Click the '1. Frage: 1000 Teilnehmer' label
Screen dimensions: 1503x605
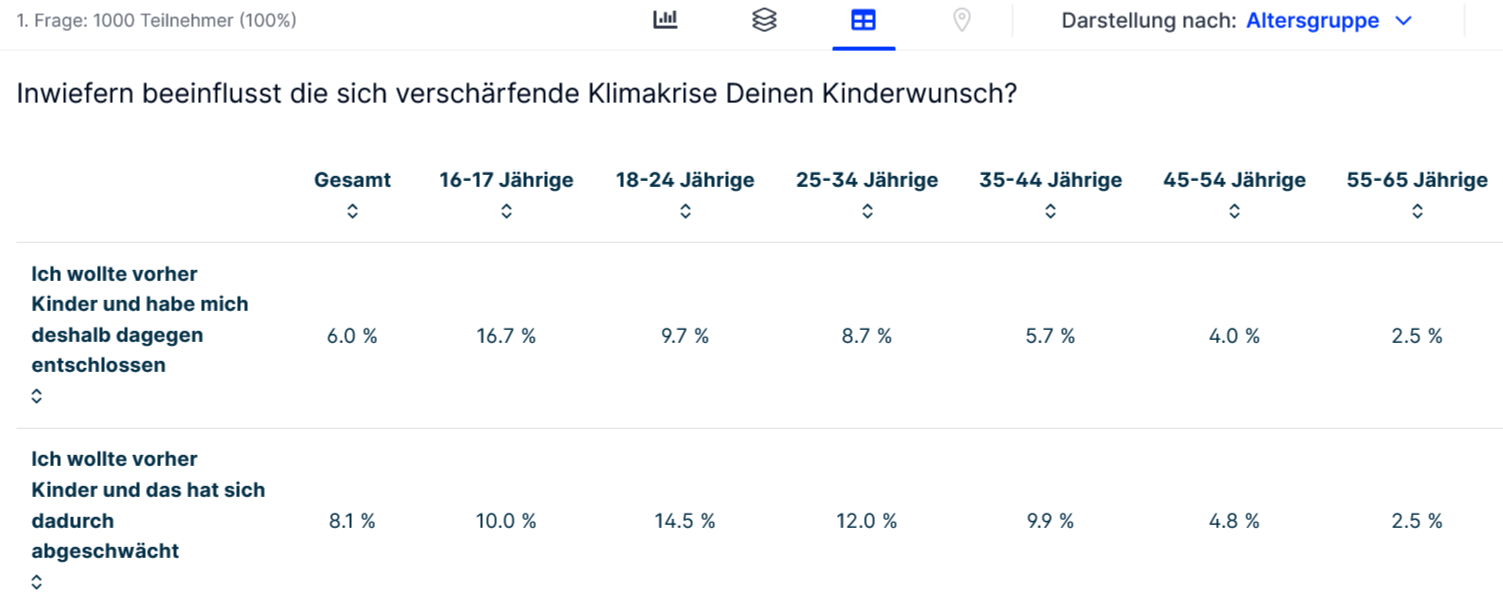pyautogui.click(x=157, y=21)
